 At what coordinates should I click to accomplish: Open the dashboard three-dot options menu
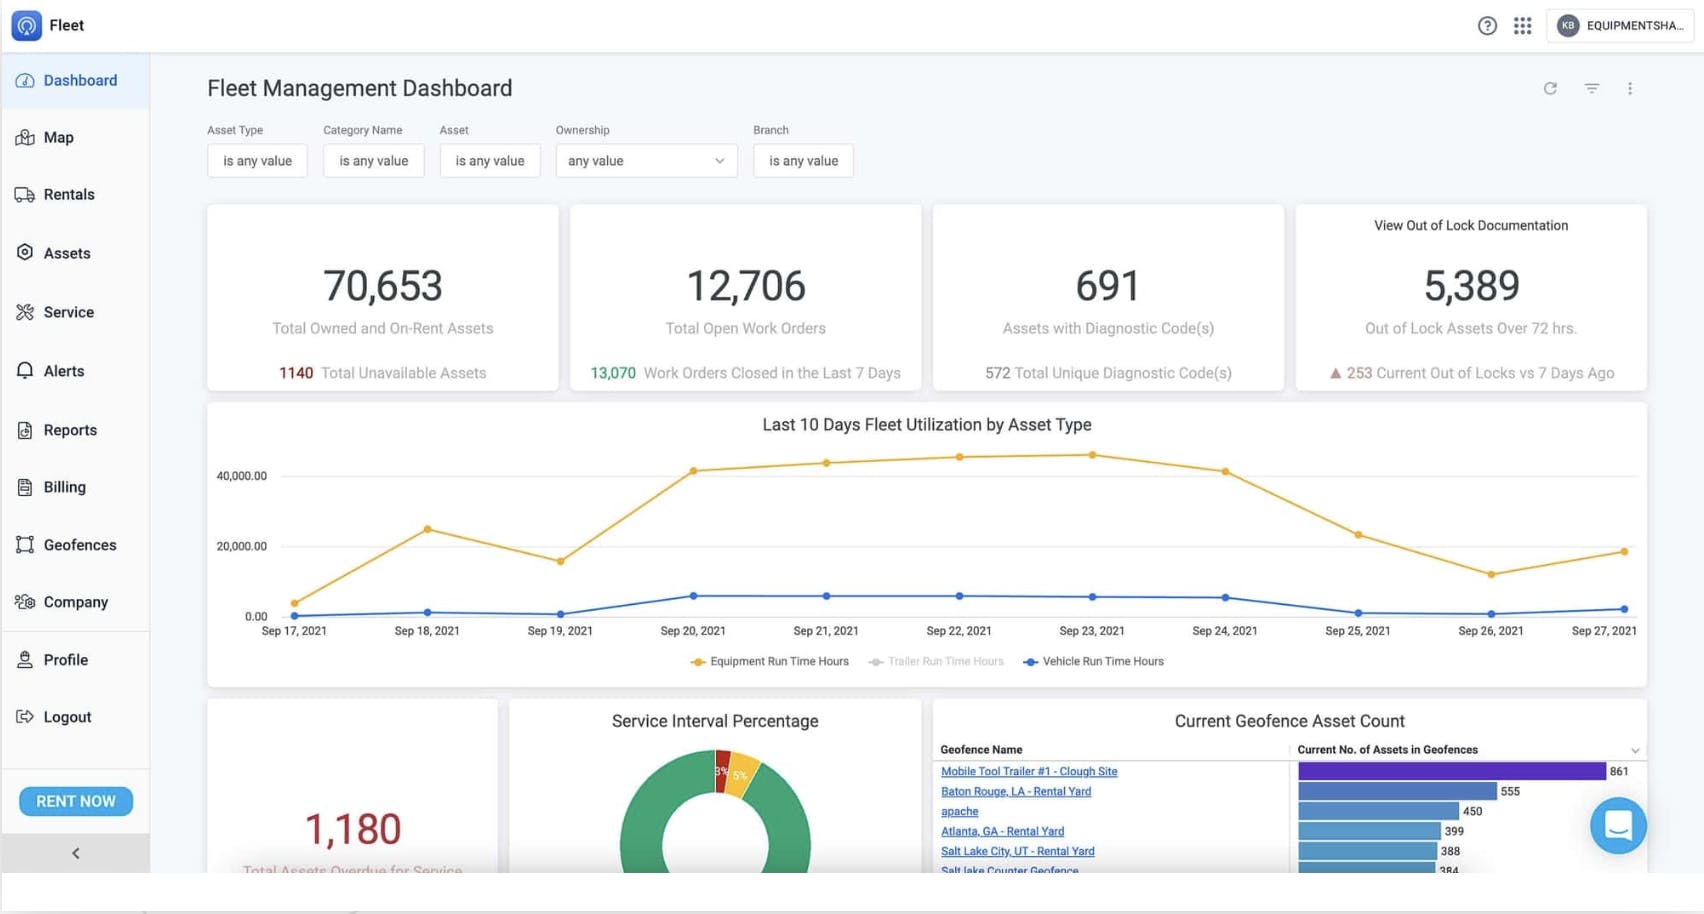tap(1629, 89)
